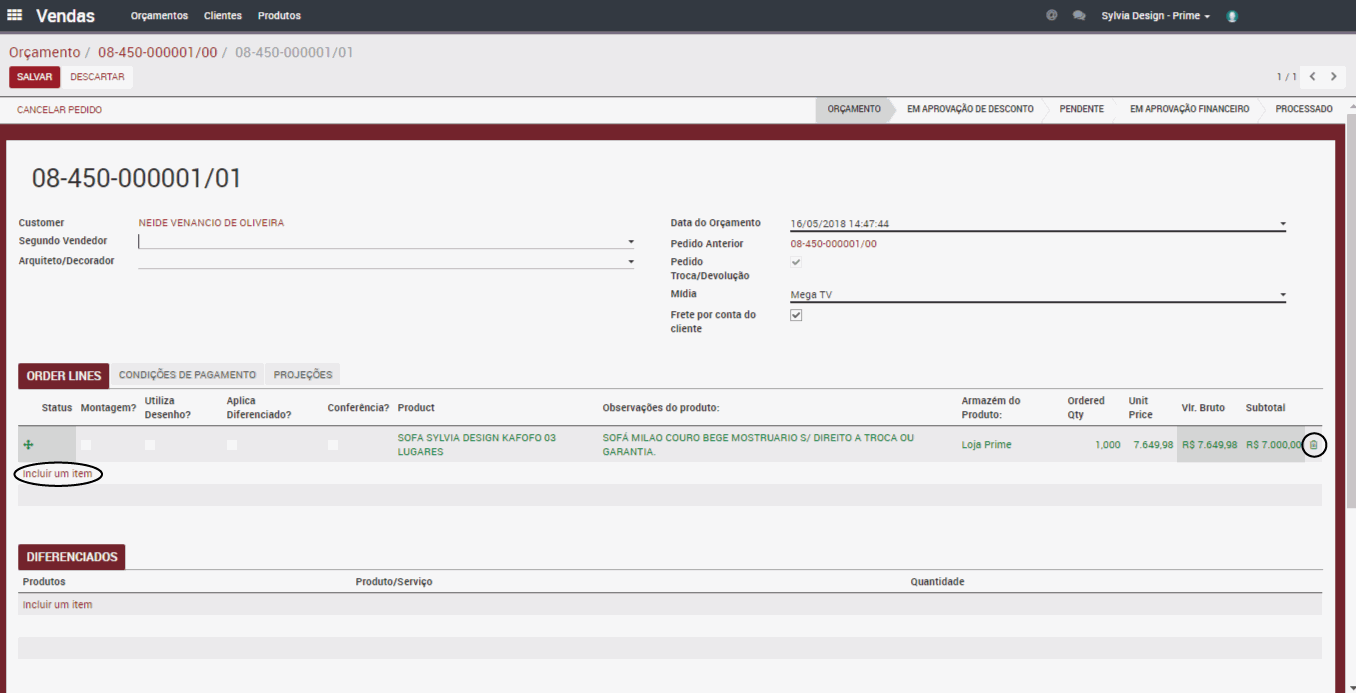The height and width of the screenshot is (693, 1356).
Task: Open Pedido Anterior link 08-450-000001/00
Action: pos(833,244)
